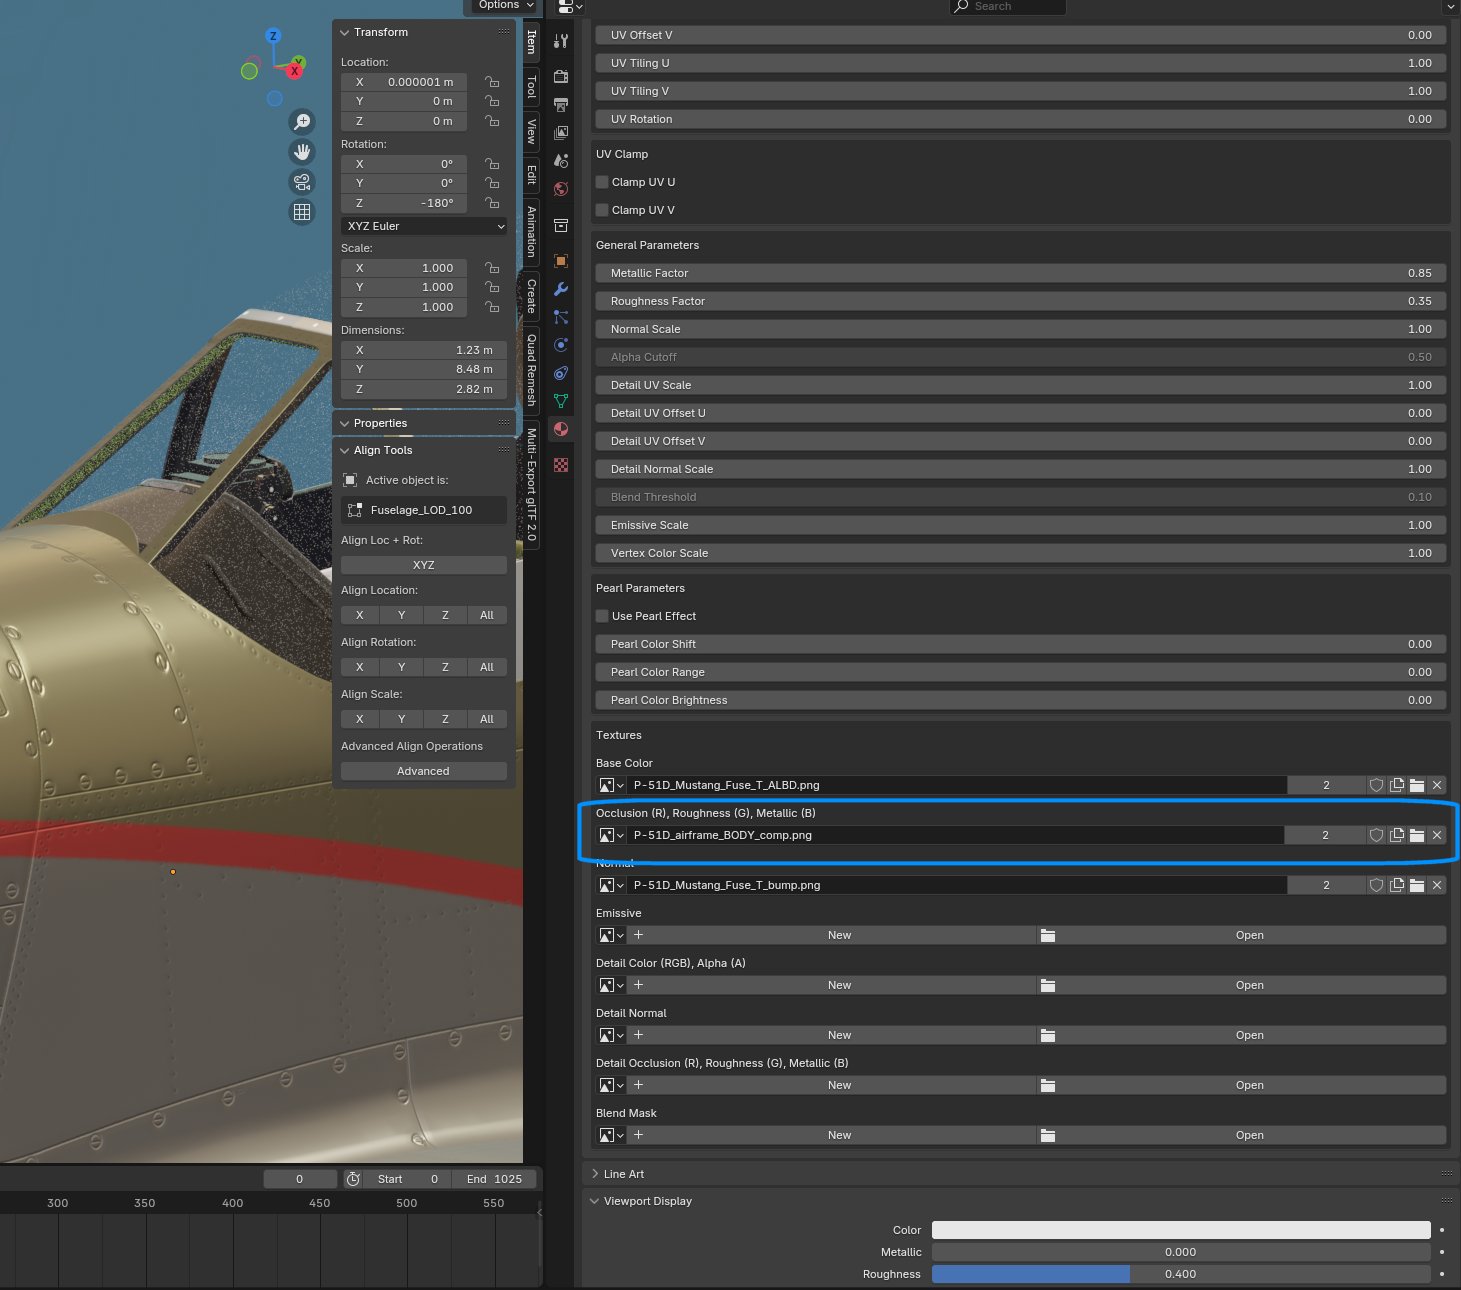This screenshot has width=1461, height=1290.
Task: Switch to the Tool sidebar tab
Action: (x=530, y=88)
